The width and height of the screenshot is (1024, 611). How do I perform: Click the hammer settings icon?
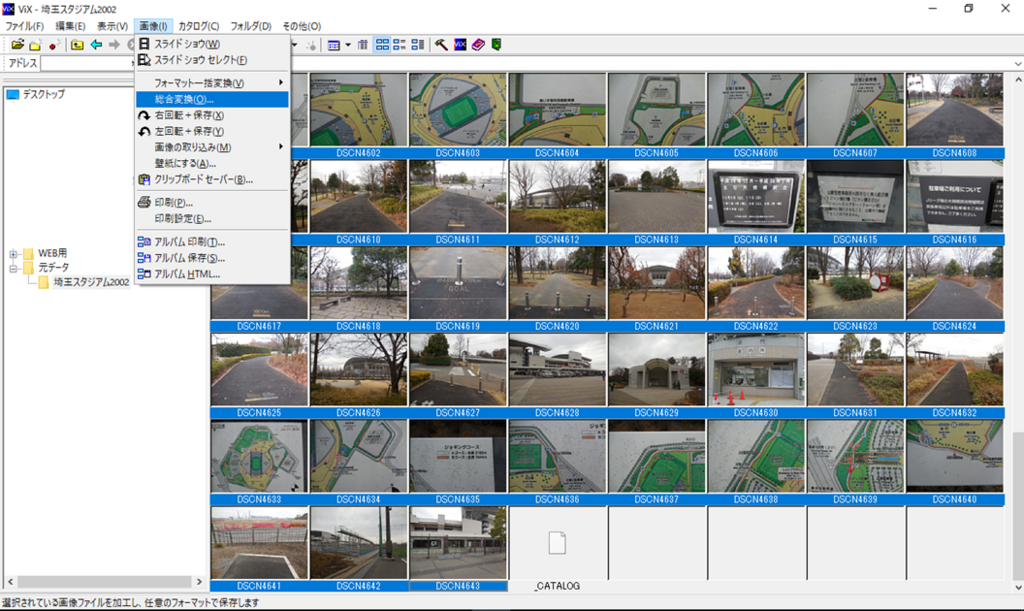[x=441, y=45]
